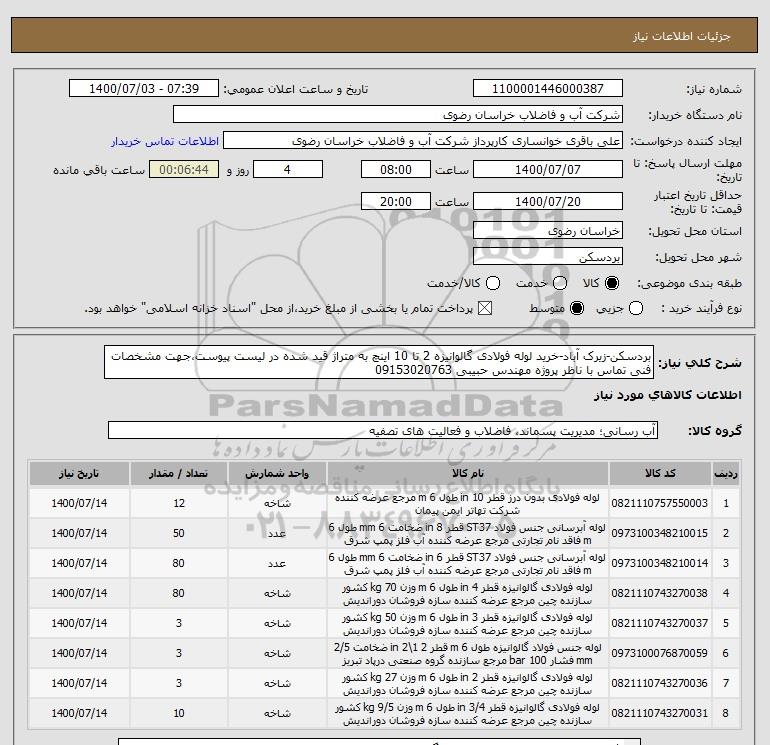Click the شماره نیاز field 1100001446000387
The height and width of the screenshot is (745, 770).
tap(548, 89)
